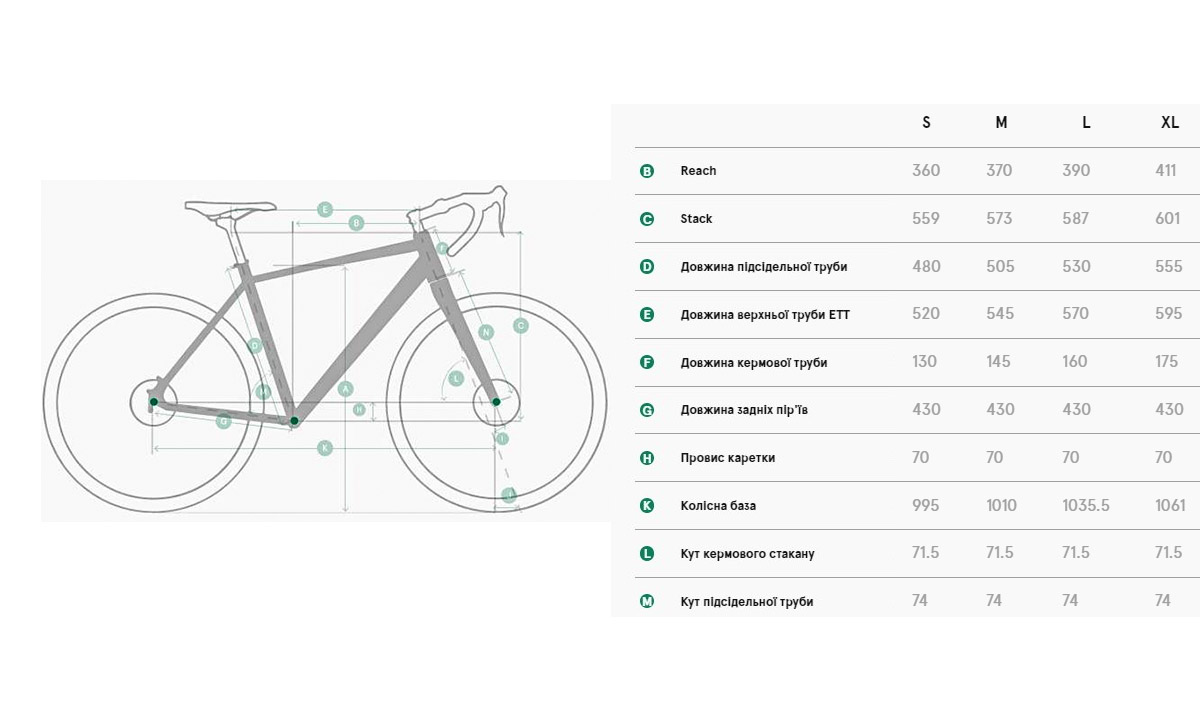Viewport: 1200px width, 720px height.
Task: Click the K wheelbase marker on bike diagram
Action: pyautogui.click(x=324, y=448)
